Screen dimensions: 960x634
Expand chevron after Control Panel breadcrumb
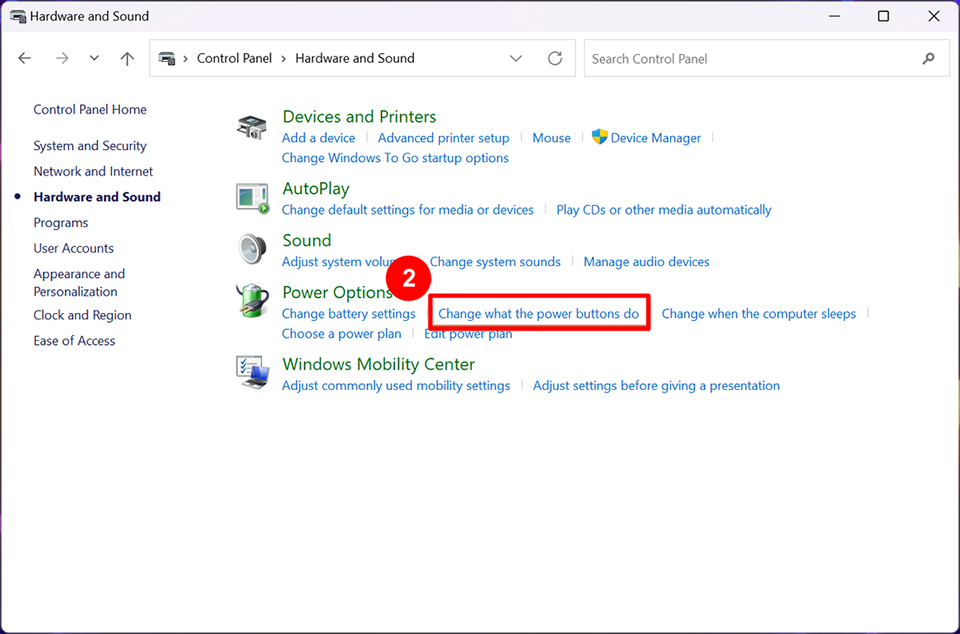click(283, 59)
